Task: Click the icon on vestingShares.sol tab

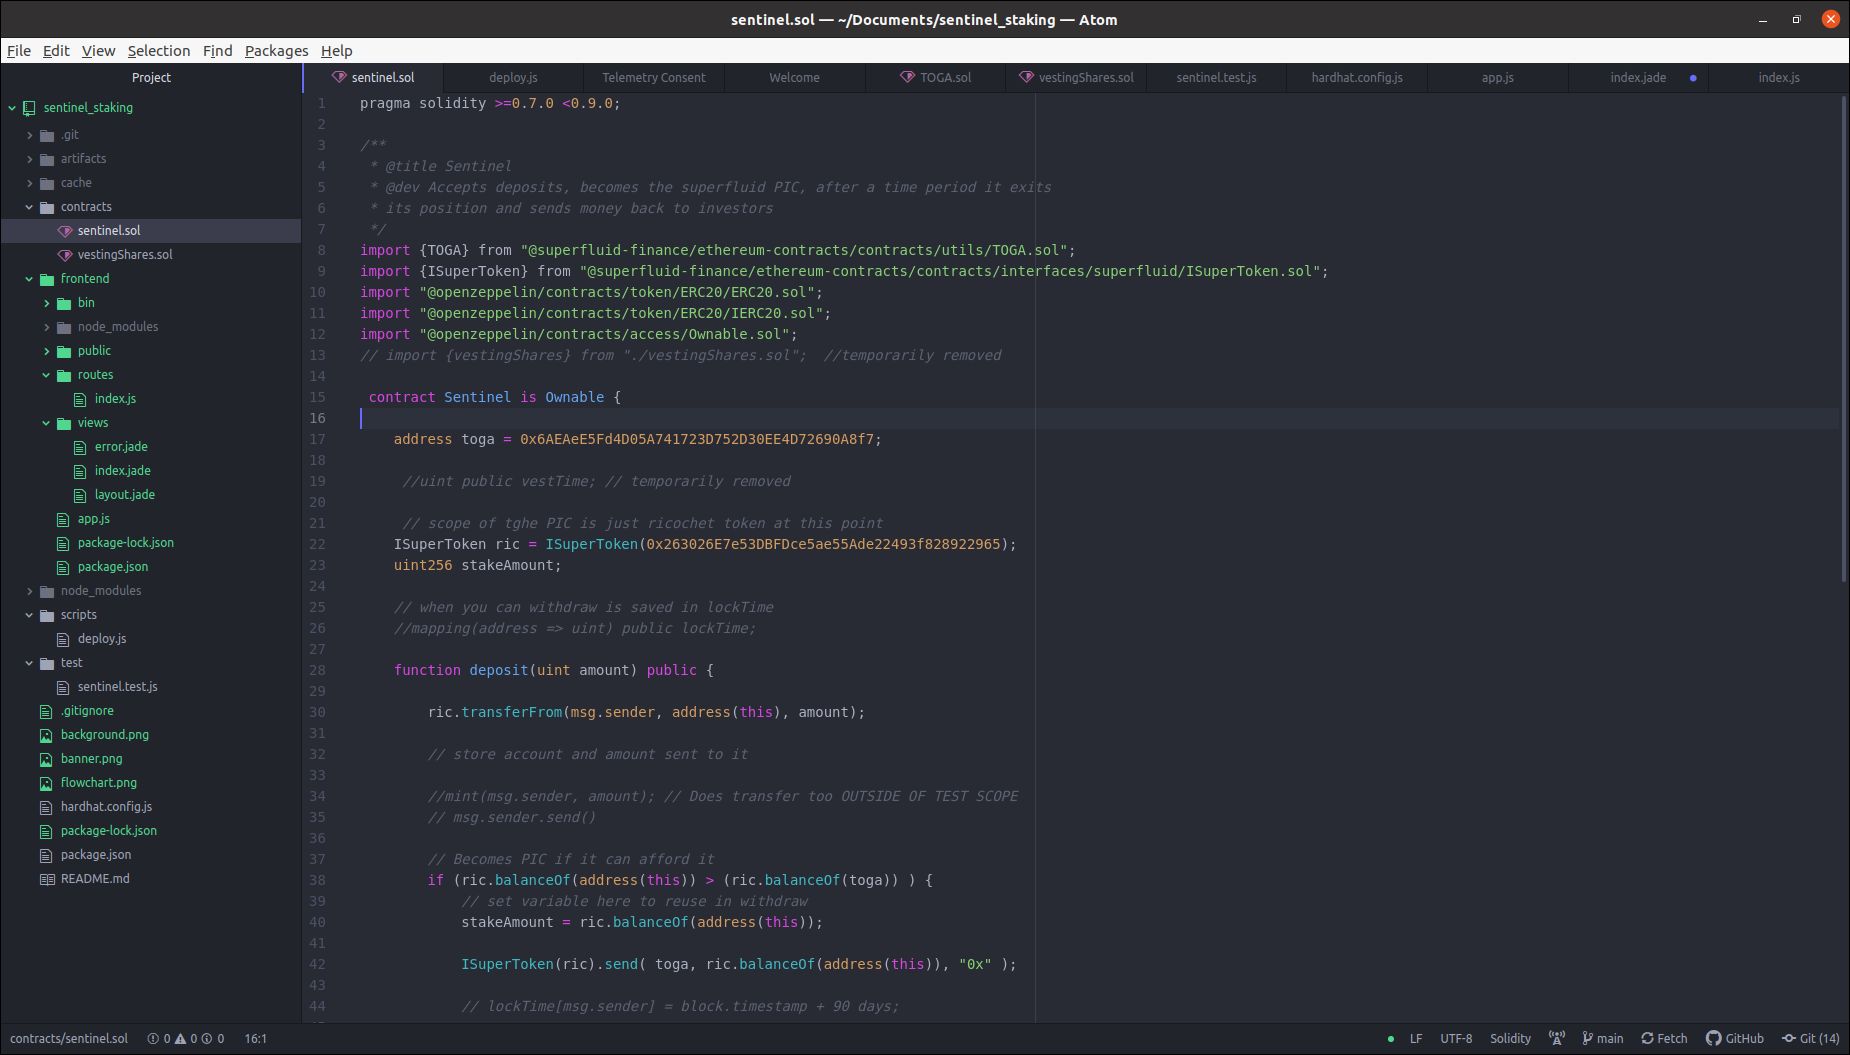Action: 1026,77
